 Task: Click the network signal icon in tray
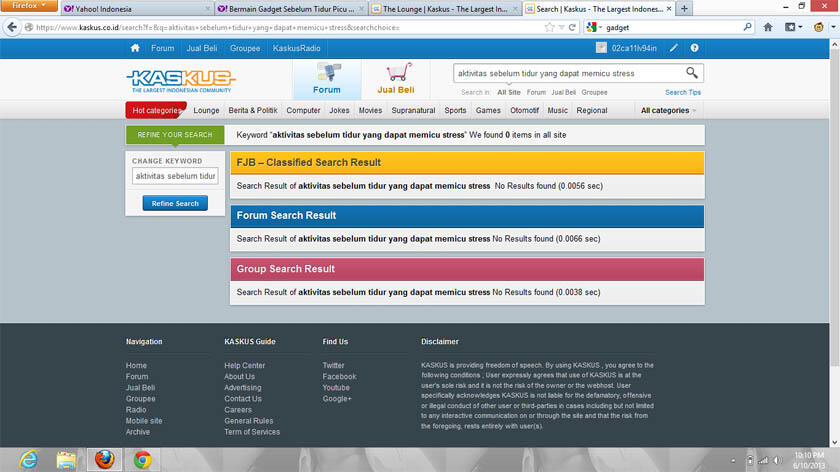tap(763, 460)
